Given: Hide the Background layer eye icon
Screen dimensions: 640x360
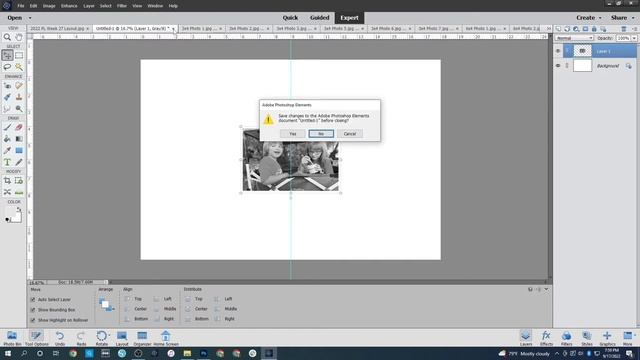Looking at the screenshot, I should 558,66.
